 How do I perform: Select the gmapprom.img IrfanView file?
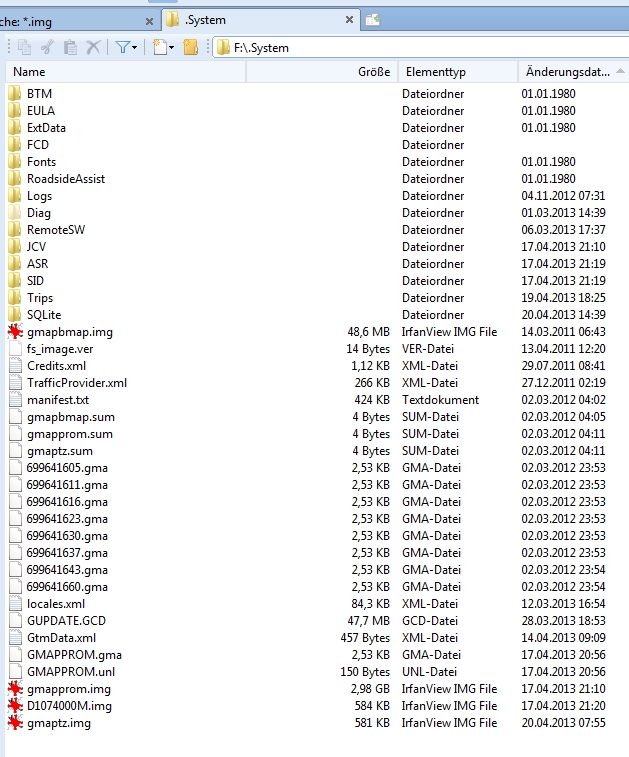pyautogui.click(x=69, y=689)
